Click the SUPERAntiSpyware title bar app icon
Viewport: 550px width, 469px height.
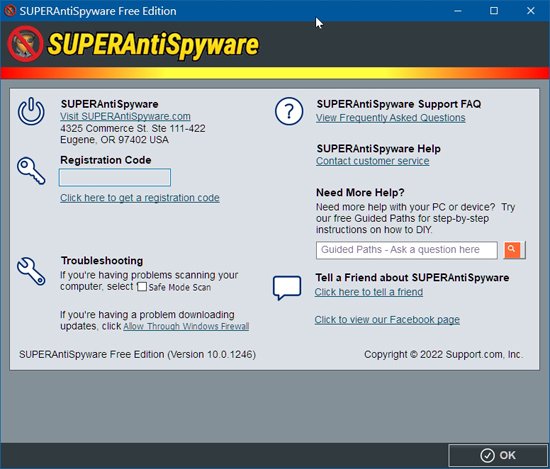(x=10, y=11)
